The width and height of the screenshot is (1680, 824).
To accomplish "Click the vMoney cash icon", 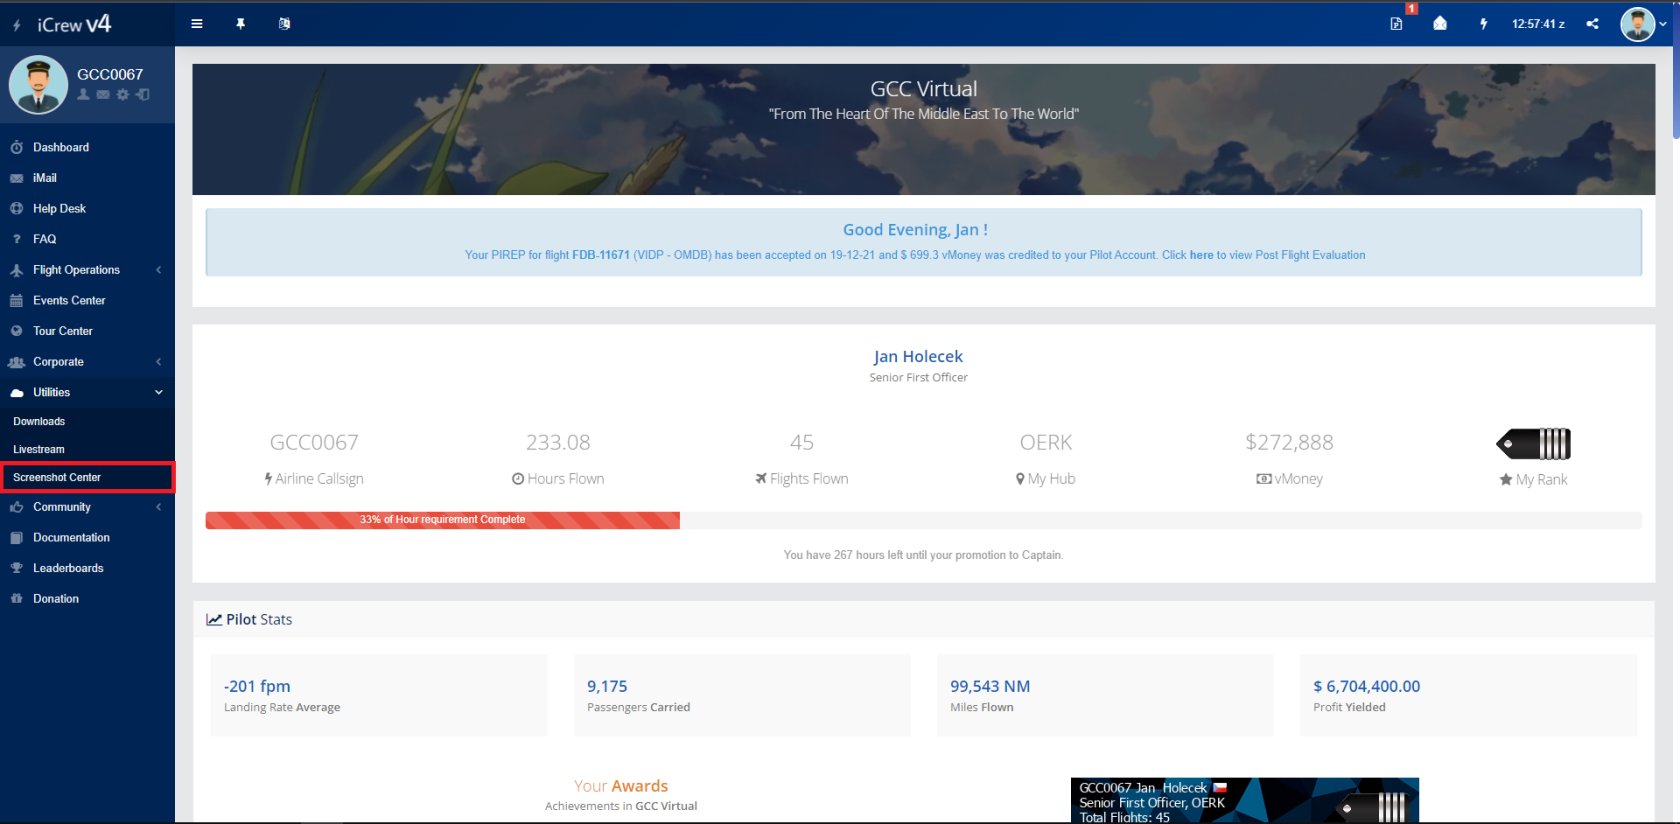I will (x=1264, y=479).
